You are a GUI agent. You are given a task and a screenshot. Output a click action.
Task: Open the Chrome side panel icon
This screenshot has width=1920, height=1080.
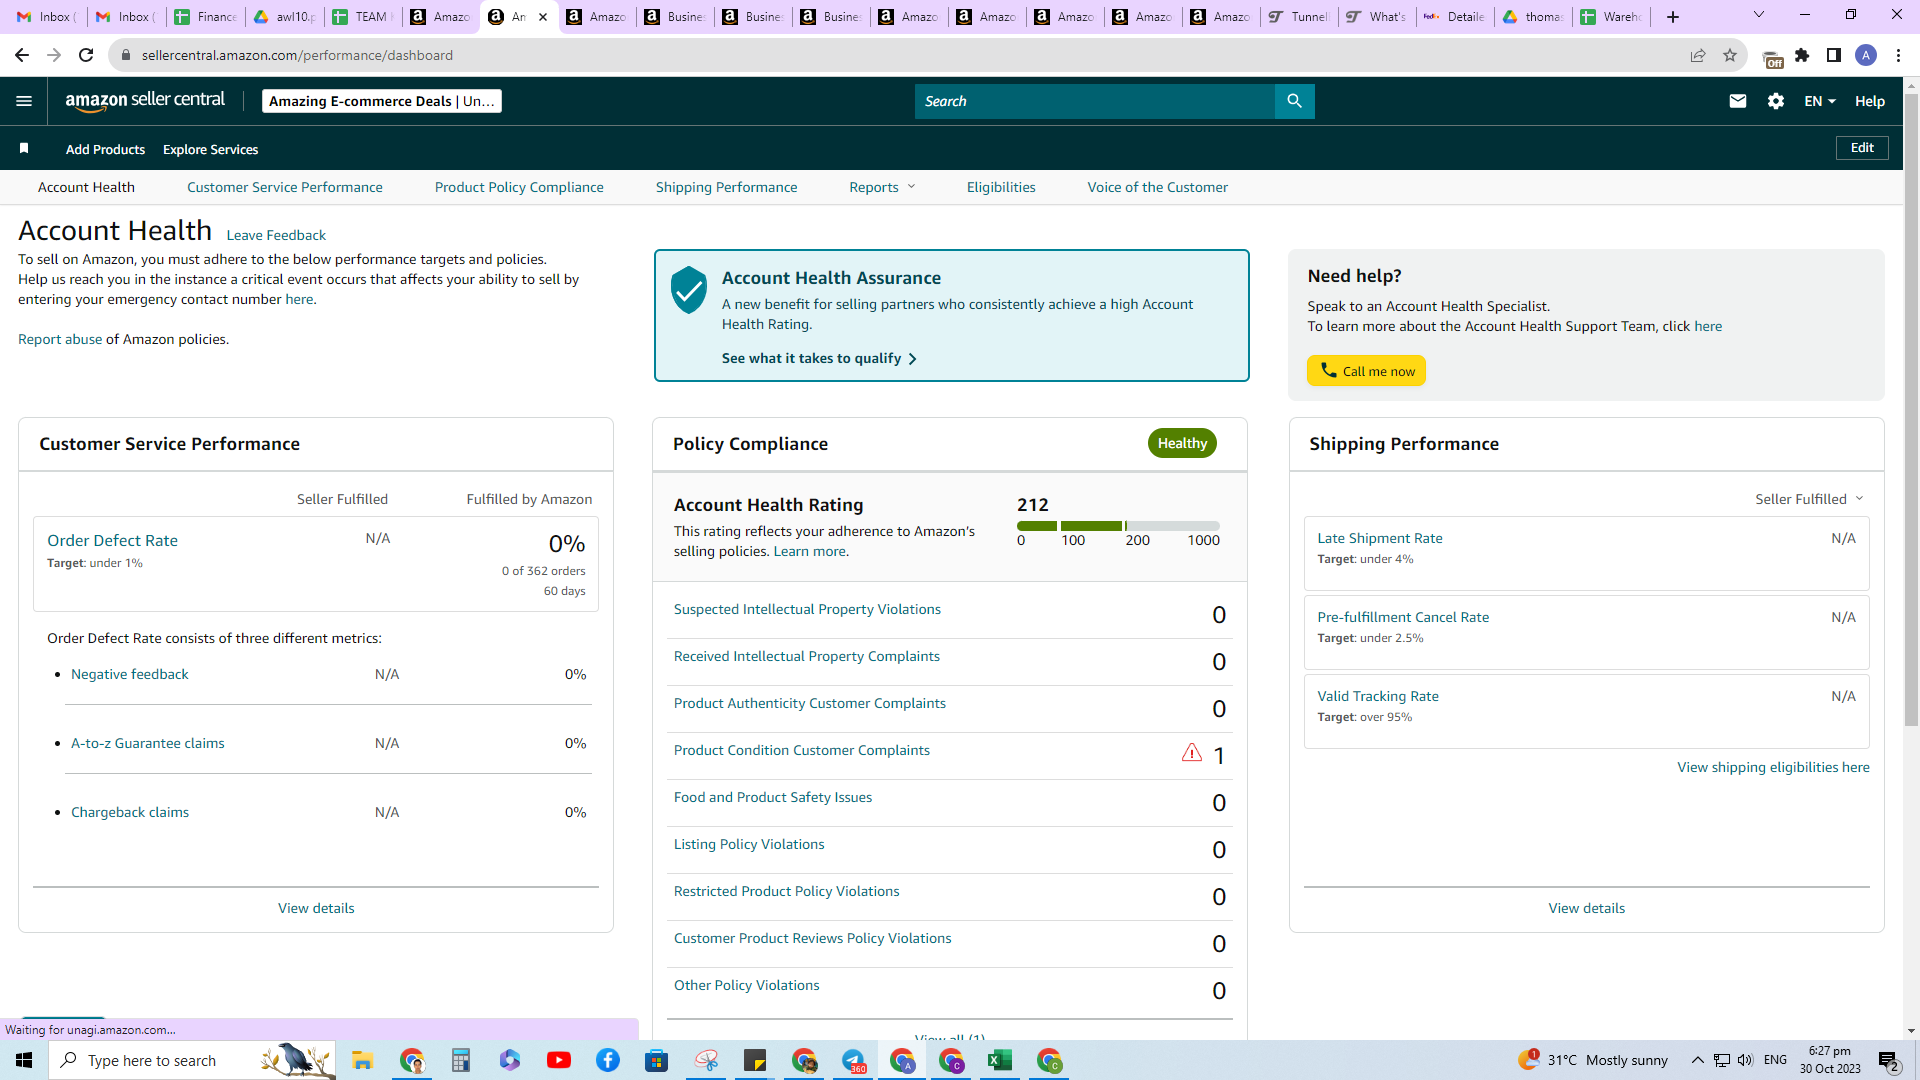tap(1834, 55)
